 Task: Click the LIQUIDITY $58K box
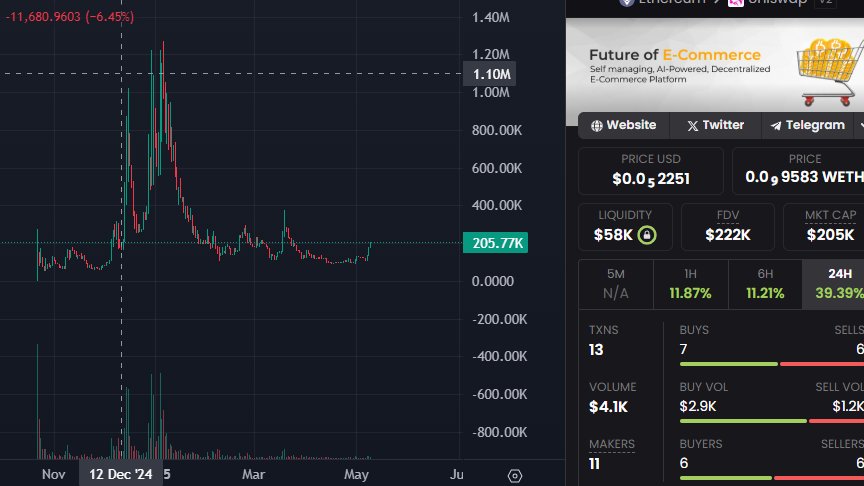click(x=625, y=227)
